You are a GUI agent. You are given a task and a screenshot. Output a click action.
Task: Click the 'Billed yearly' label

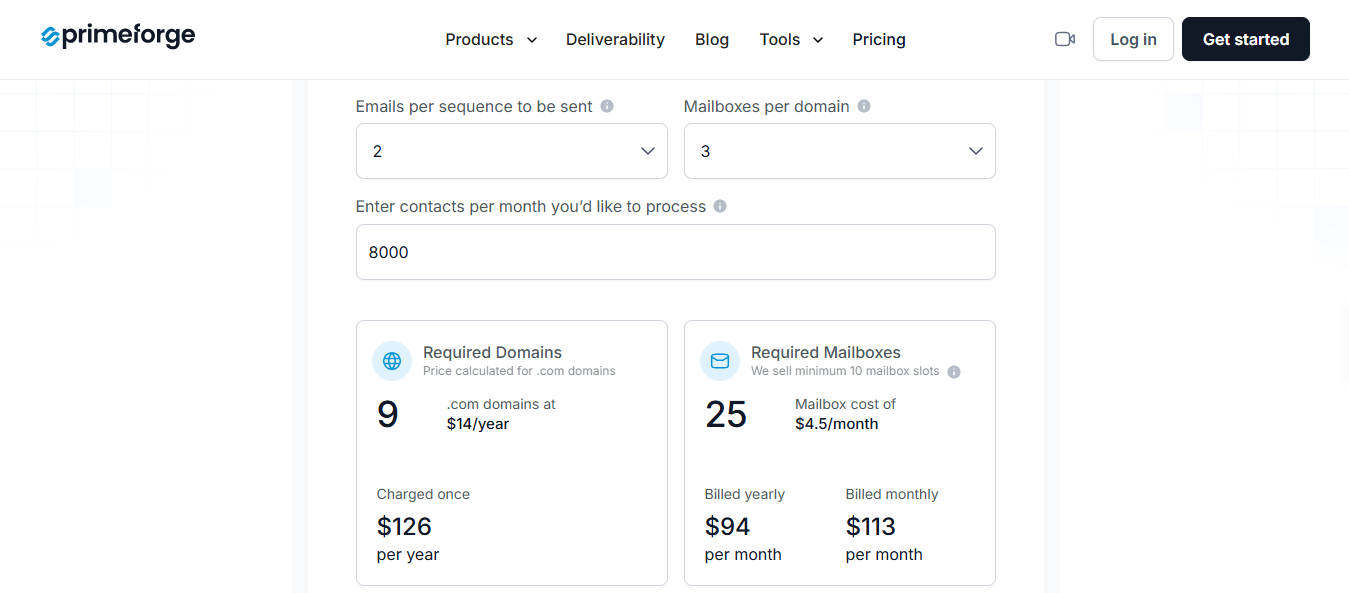coord(745,494)
